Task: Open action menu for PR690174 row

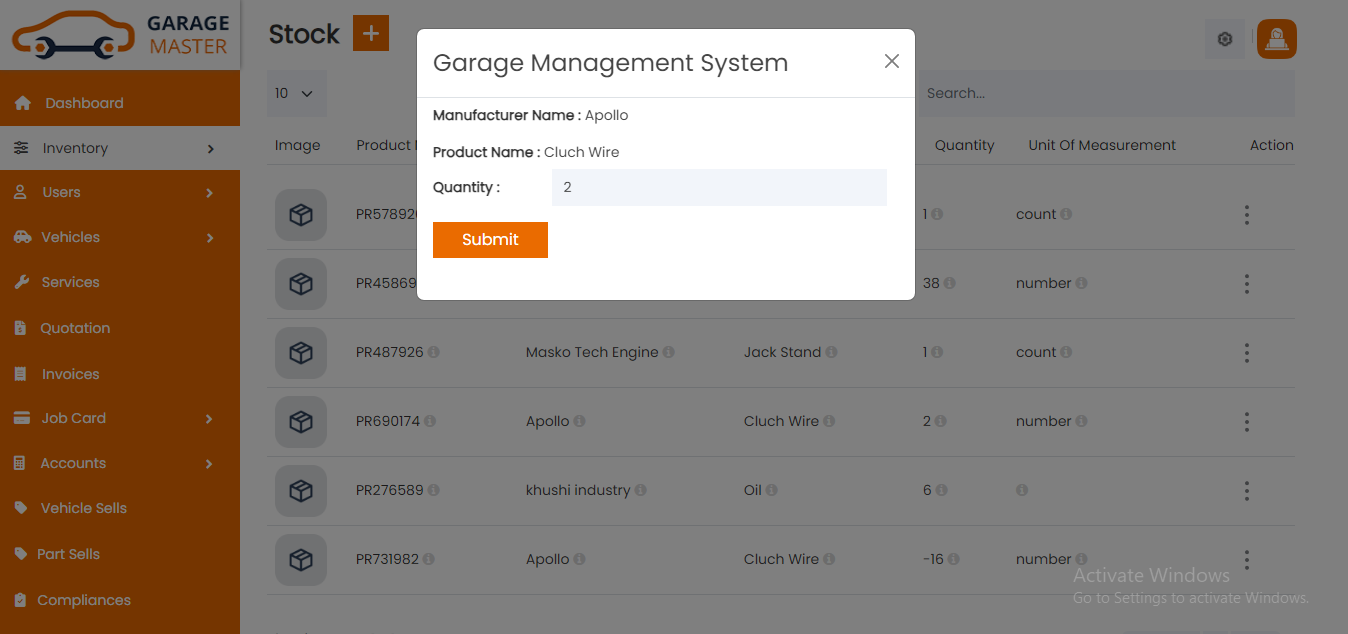Action: pos(1246,422)
